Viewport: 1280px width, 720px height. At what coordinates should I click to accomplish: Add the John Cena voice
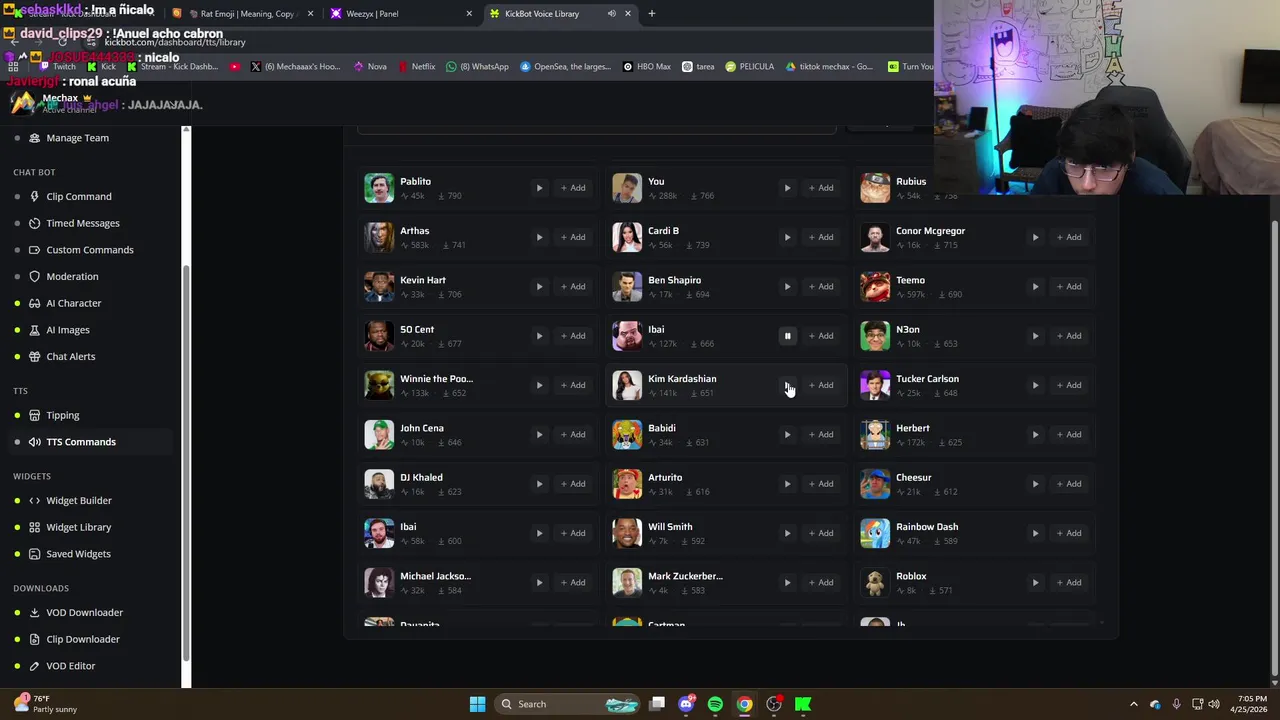pyautogui.click(x=573, y=434)
